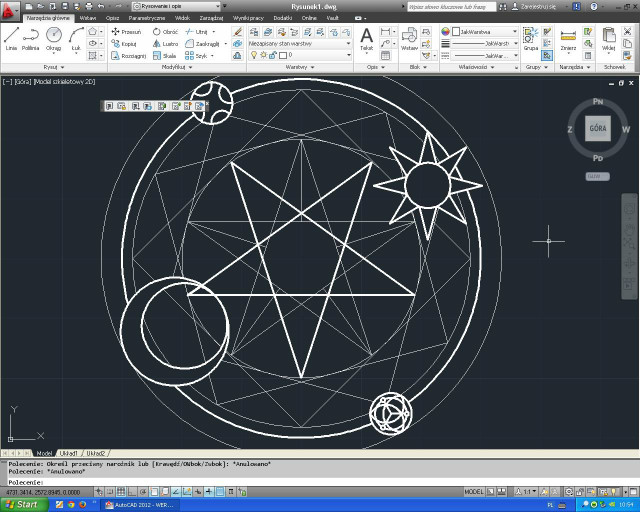Viewport: 640px width, 512px height.
Task: Click the Rozciągnij stretch tool
Action: tap(129, 56)
